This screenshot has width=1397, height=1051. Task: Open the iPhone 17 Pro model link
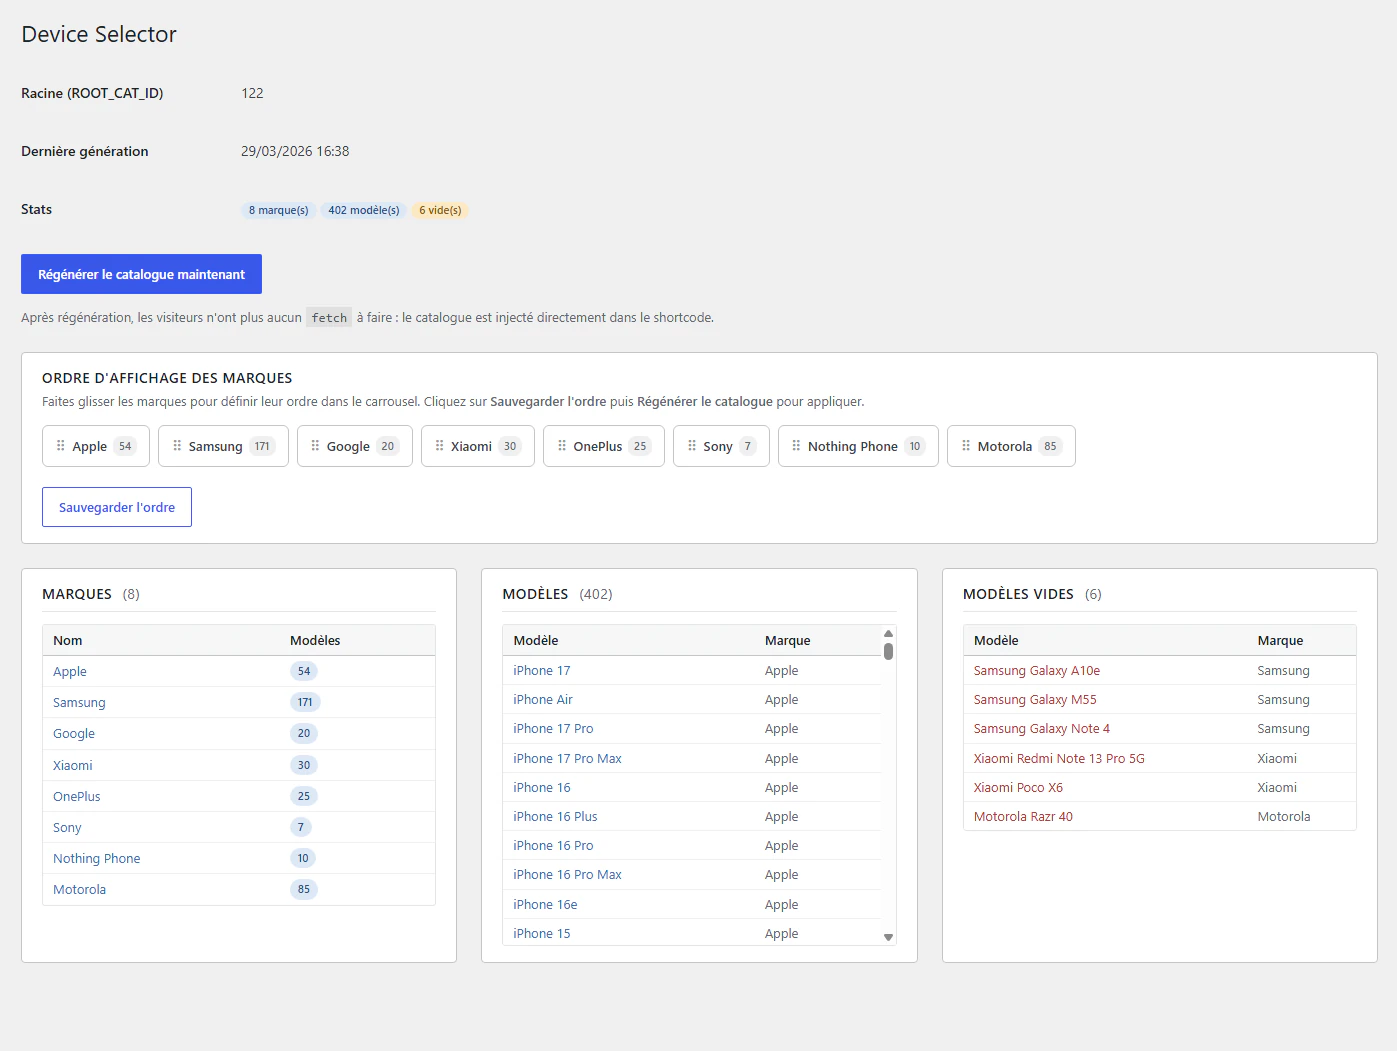point(553,729)
